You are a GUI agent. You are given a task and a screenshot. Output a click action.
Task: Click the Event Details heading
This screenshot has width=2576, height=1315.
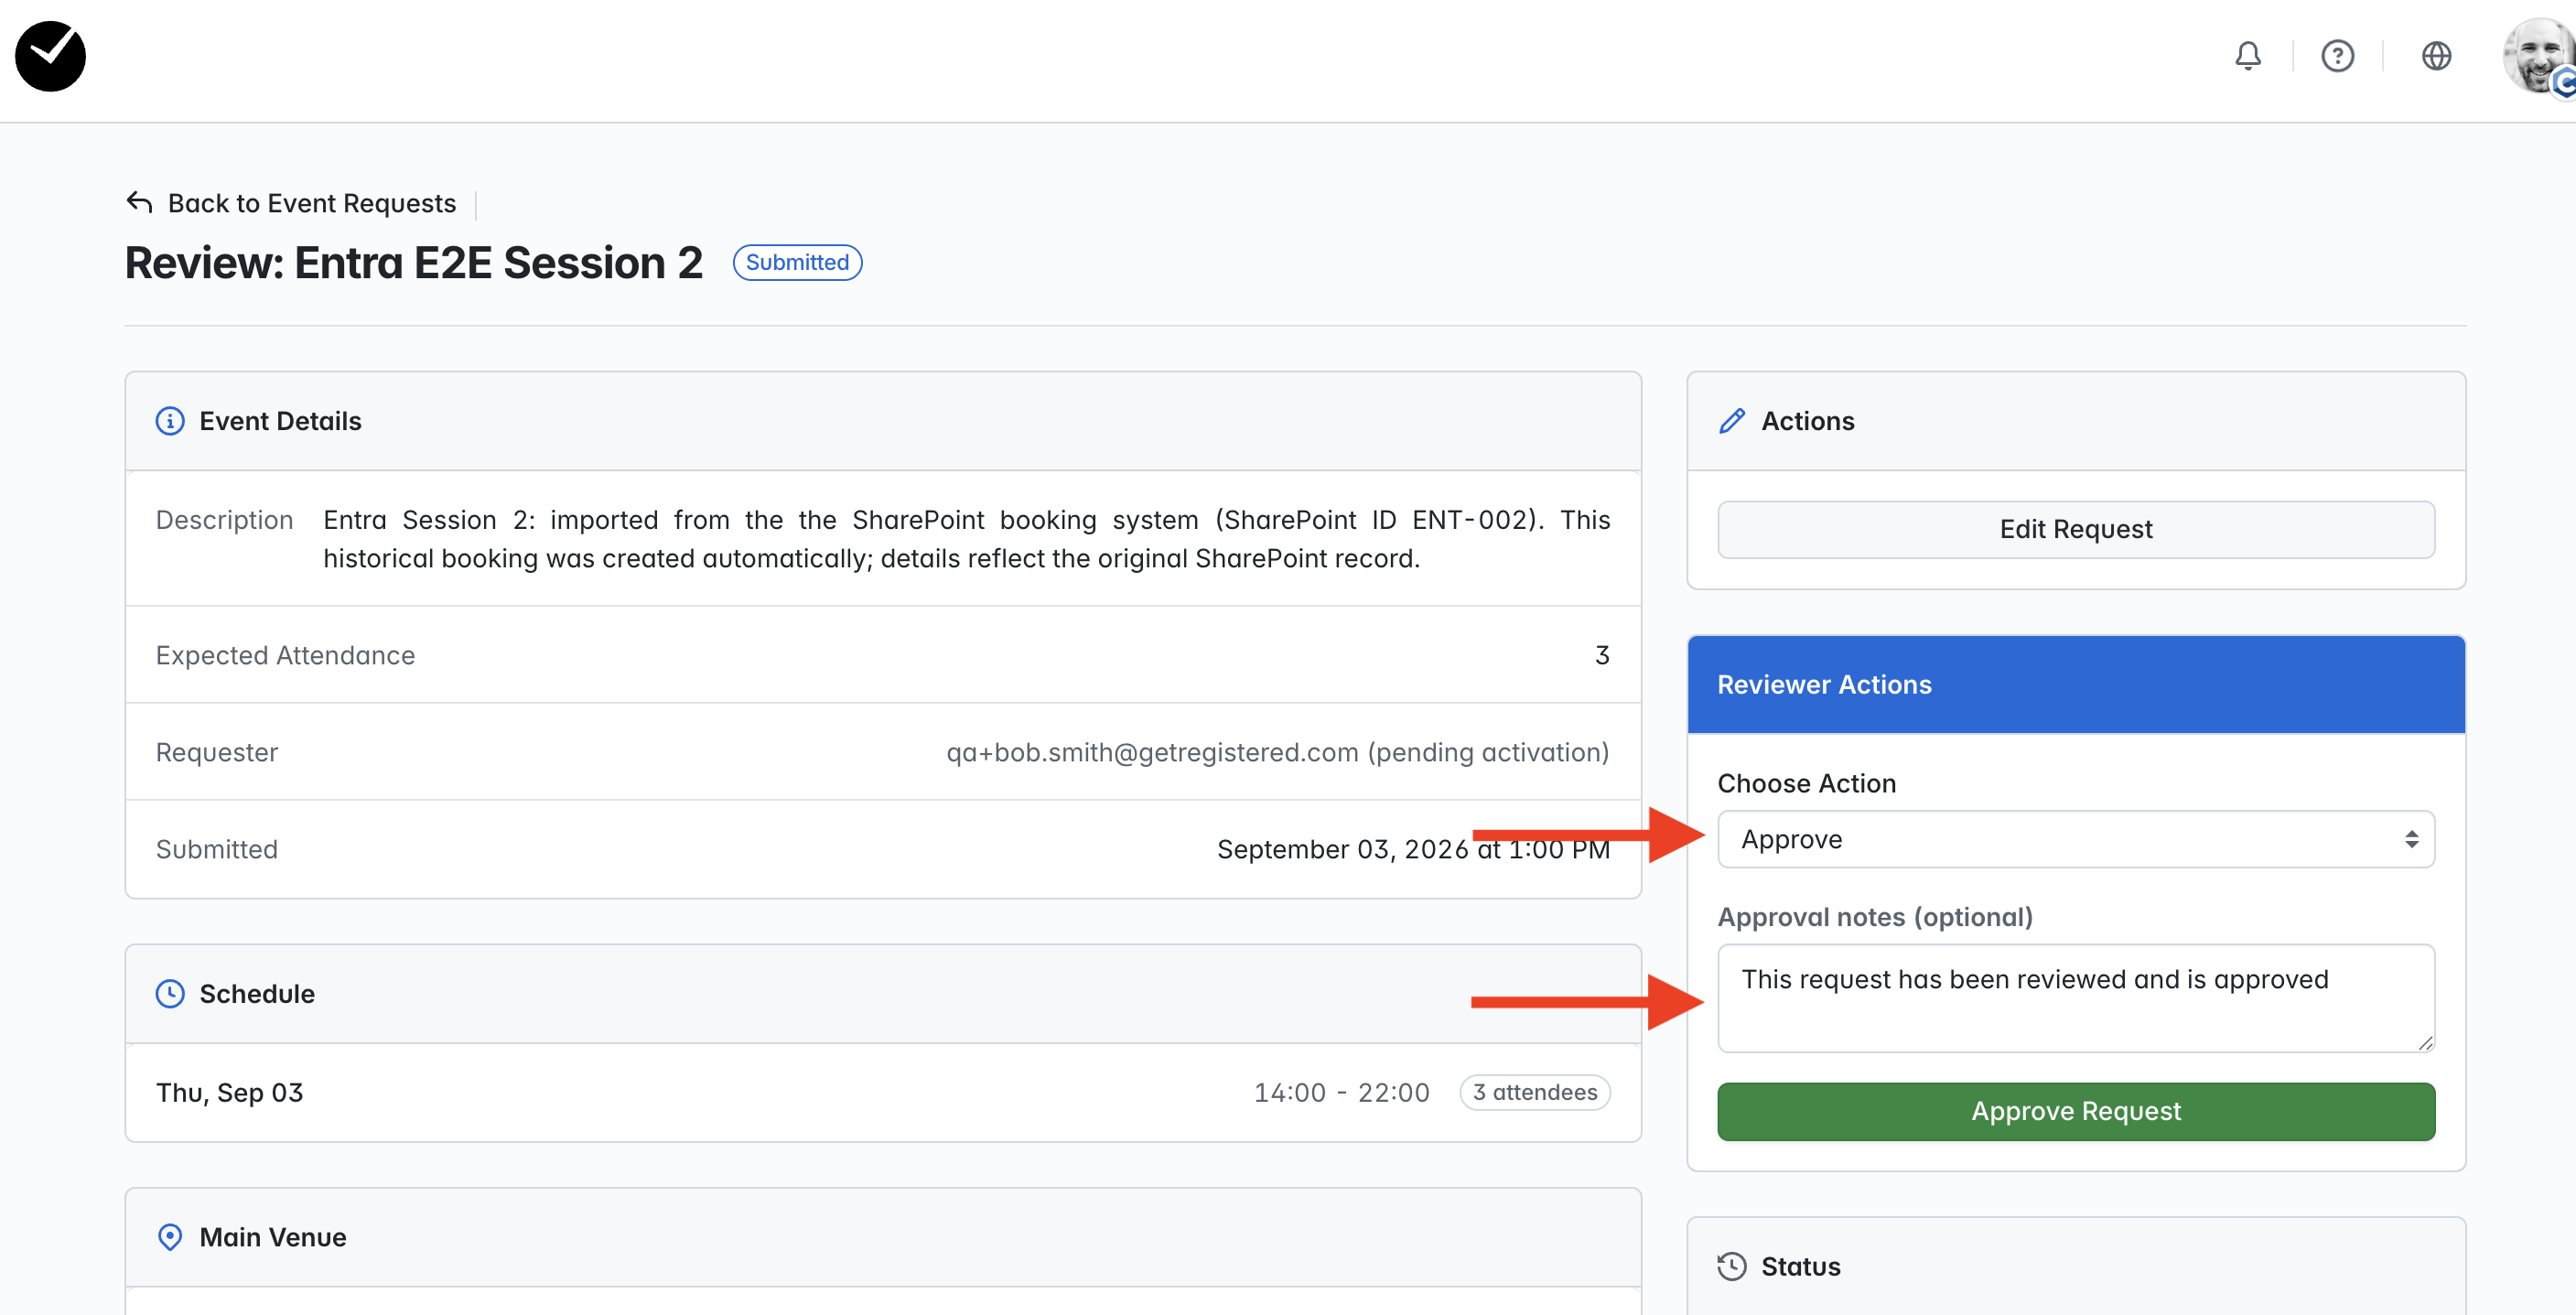coord(280,421)
